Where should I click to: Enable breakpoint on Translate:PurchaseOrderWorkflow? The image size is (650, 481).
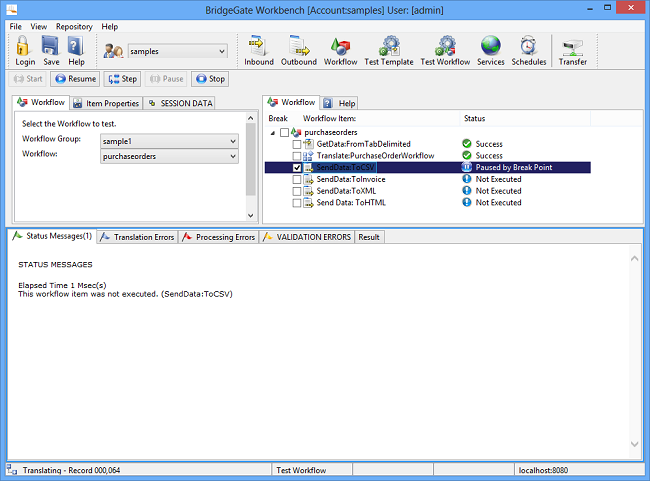[x=296, y=156]
